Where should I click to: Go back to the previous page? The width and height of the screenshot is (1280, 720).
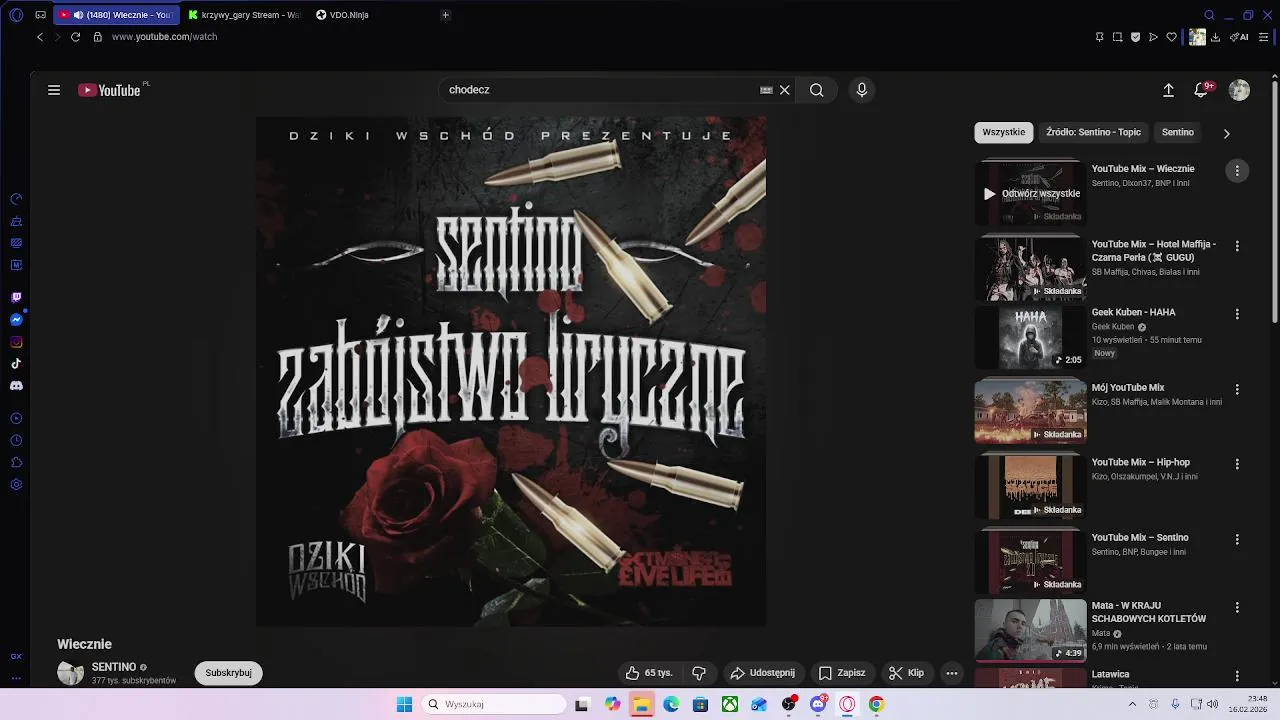pyautogui.click(x=40, y=37)
